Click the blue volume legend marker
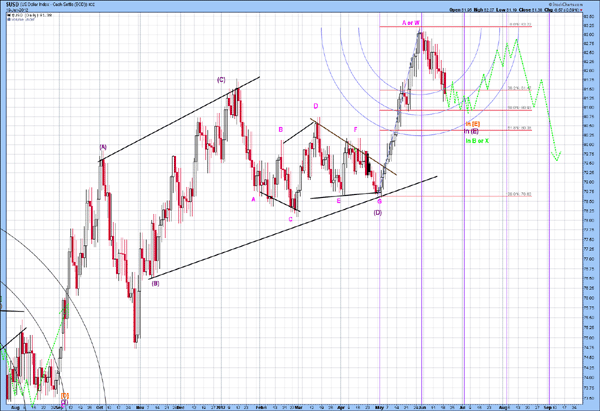 point(9,20)
